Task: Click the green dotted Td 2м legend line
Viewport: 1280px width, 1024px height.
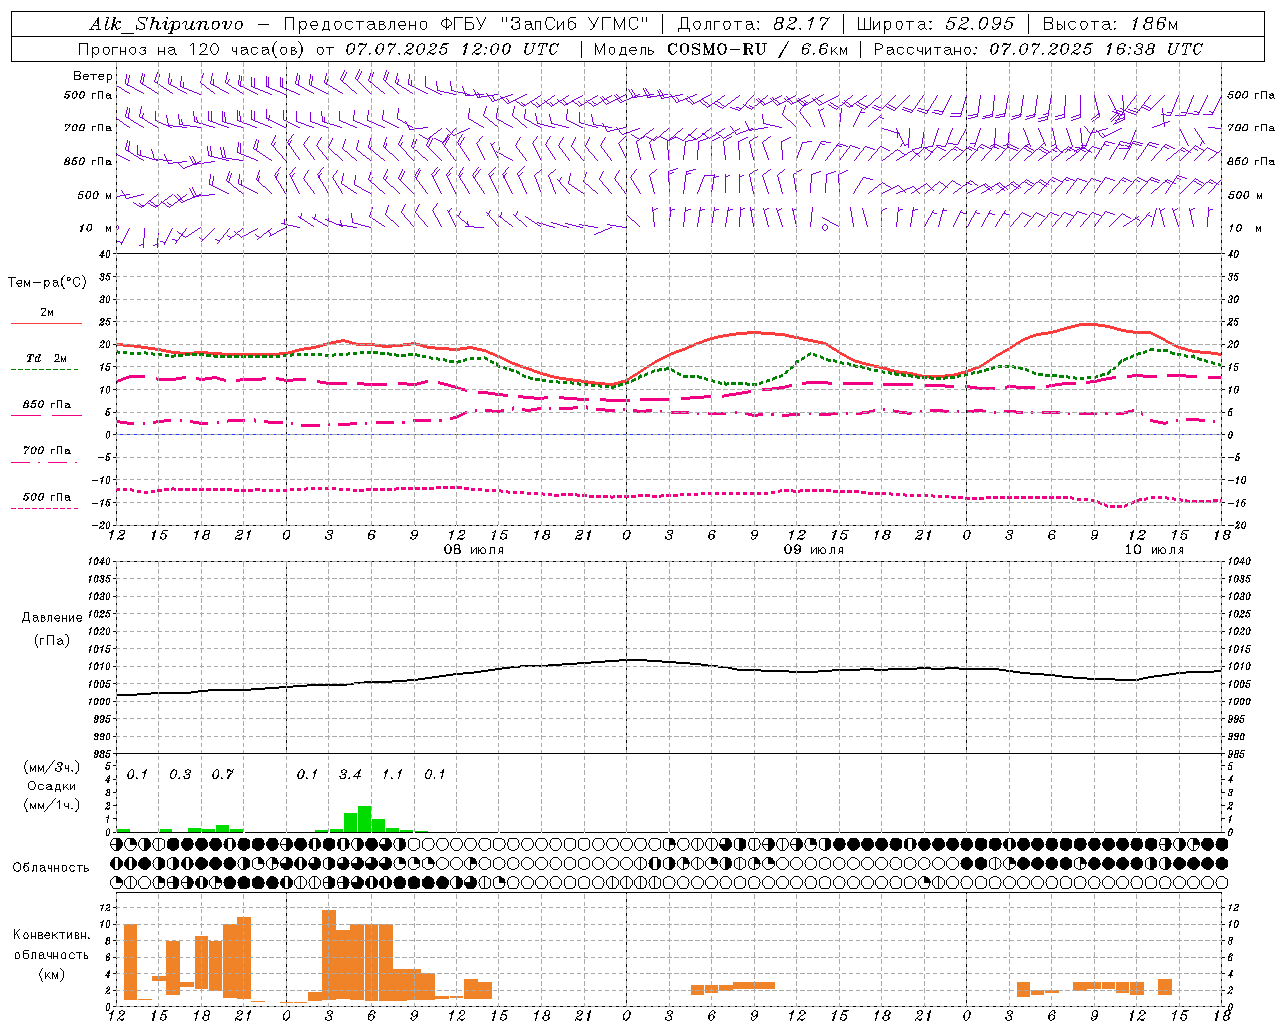Action: tap(46, 370)
